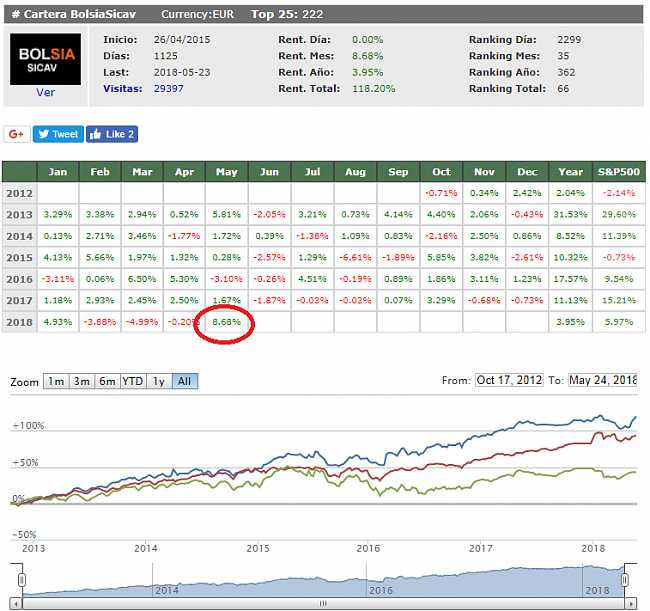
Task: Click the Oct 2012 cell -0.71%
Action: [x=441, y=193]
